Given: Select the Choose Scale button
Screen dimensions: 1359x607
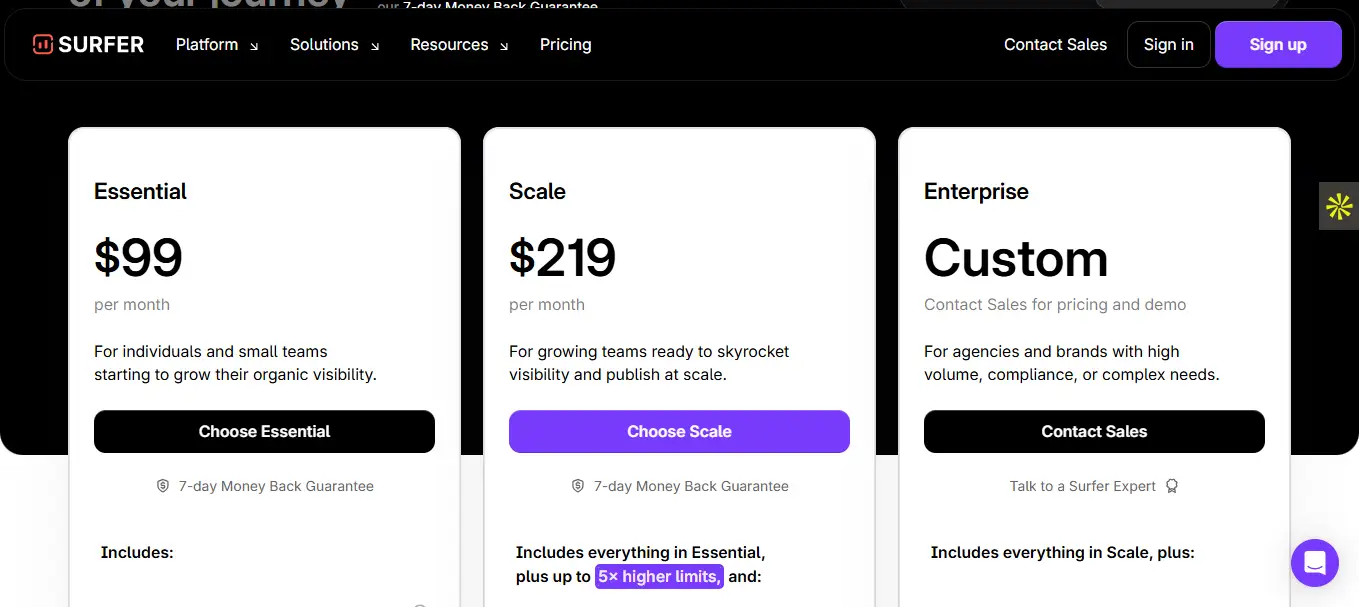Looking at the screenshot, I should [679, 432].
